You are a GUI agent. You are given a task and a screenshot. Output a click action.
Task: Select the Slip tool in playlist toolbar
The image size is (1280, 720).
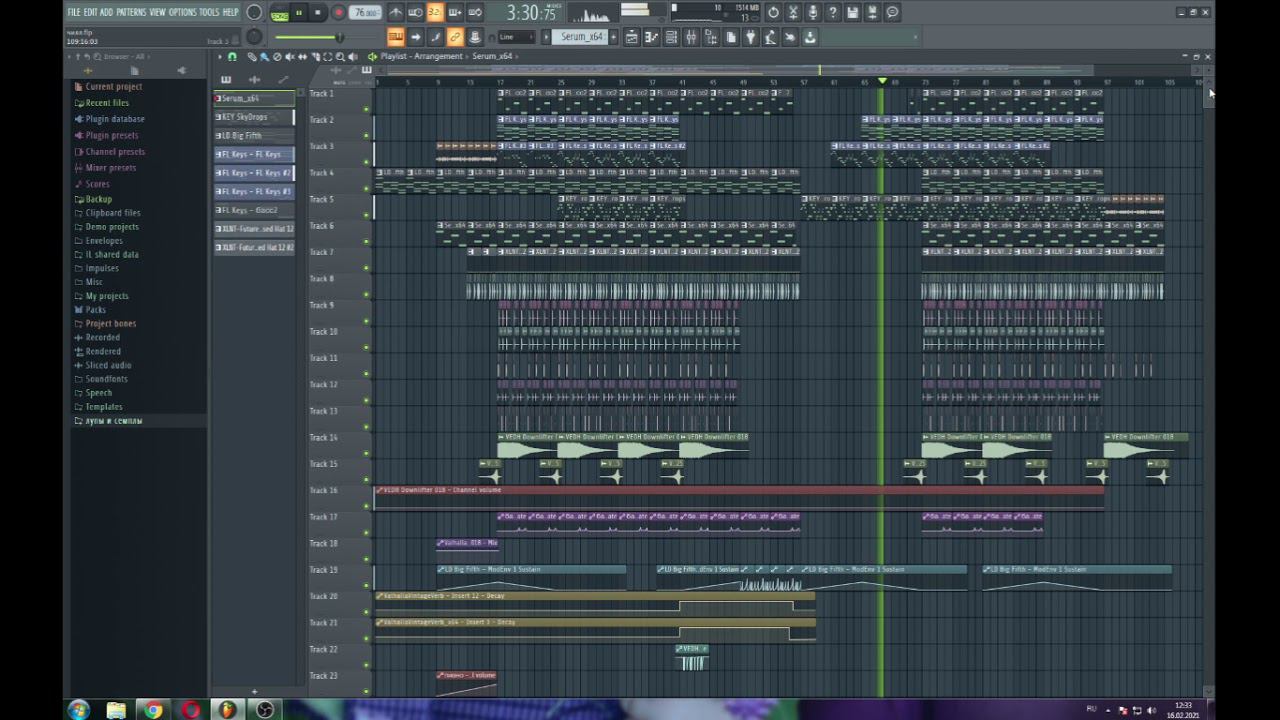pyautogui.click(x=303, y=56)
